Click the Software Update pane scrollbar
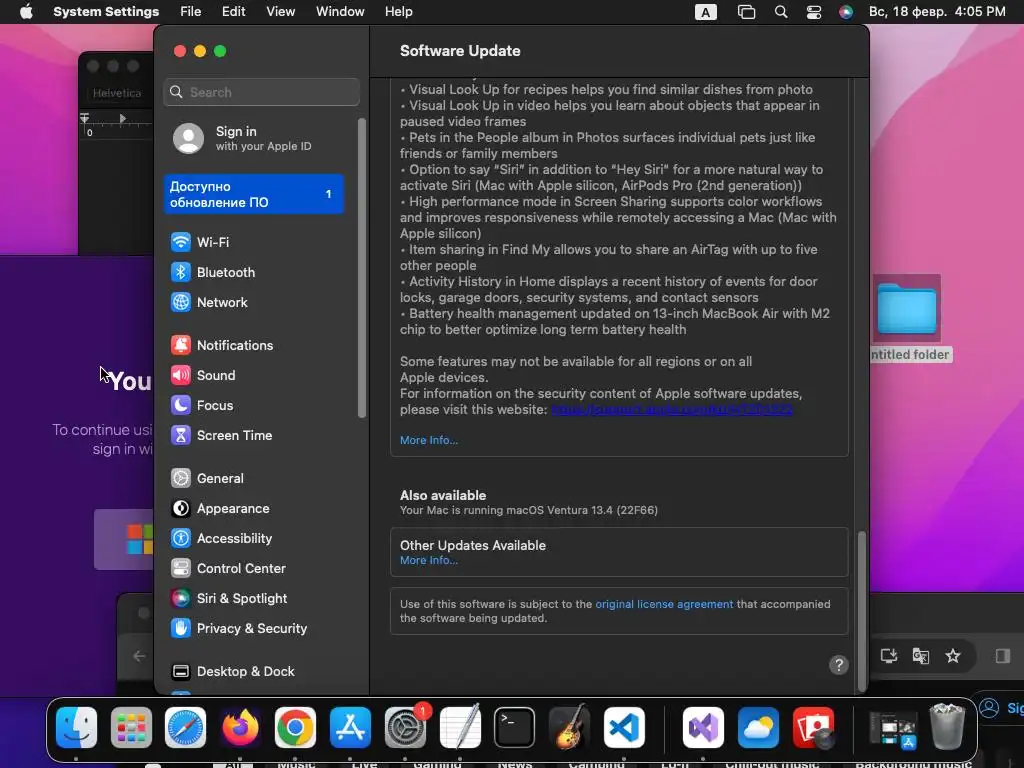1024x768 pixels. coord(862,610)
